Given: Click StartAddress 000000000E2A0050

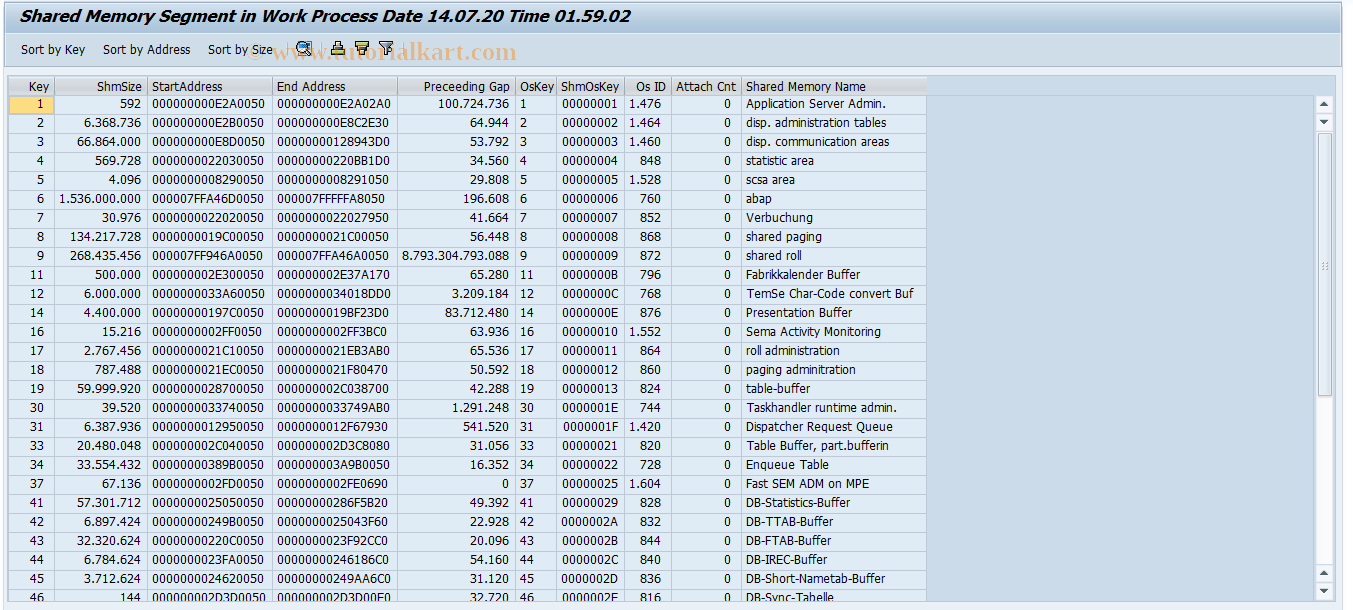Looking at the screenshot, I should pos(210,104).
